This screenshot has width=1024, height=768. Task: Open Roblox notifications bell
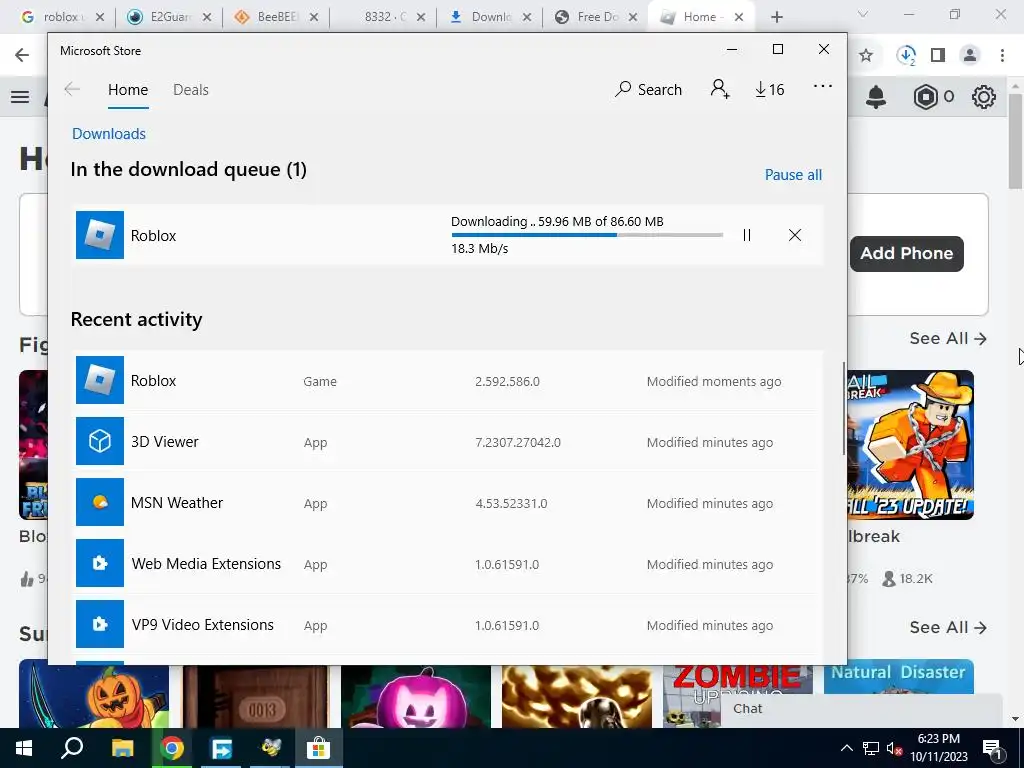click(x=876, y=97)
